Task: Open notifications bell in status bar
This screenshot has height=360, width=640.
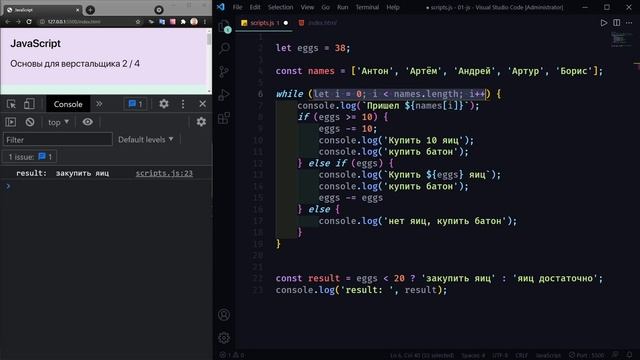Action: coord(629,355)
